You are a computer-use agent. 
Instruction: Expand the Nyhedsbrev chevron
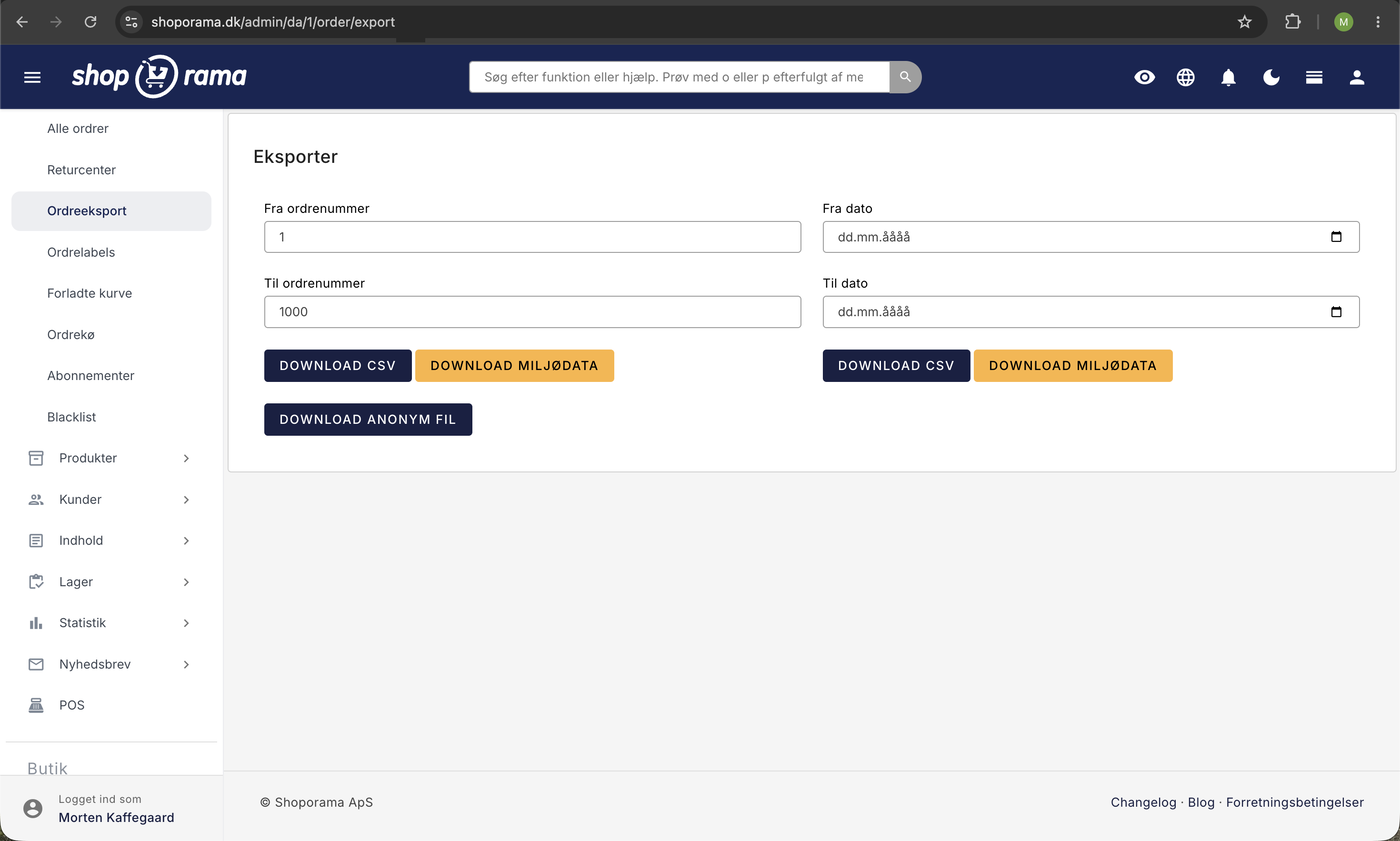tap(186, 664)
